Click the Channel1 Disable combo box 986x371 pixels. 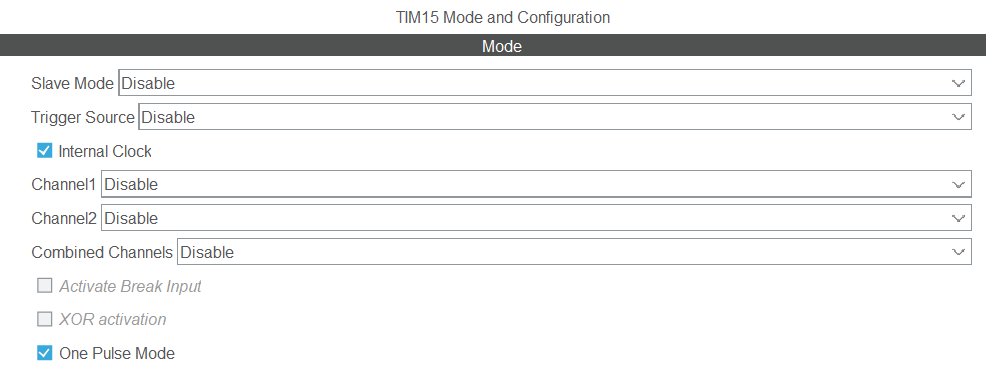point(536,184)
